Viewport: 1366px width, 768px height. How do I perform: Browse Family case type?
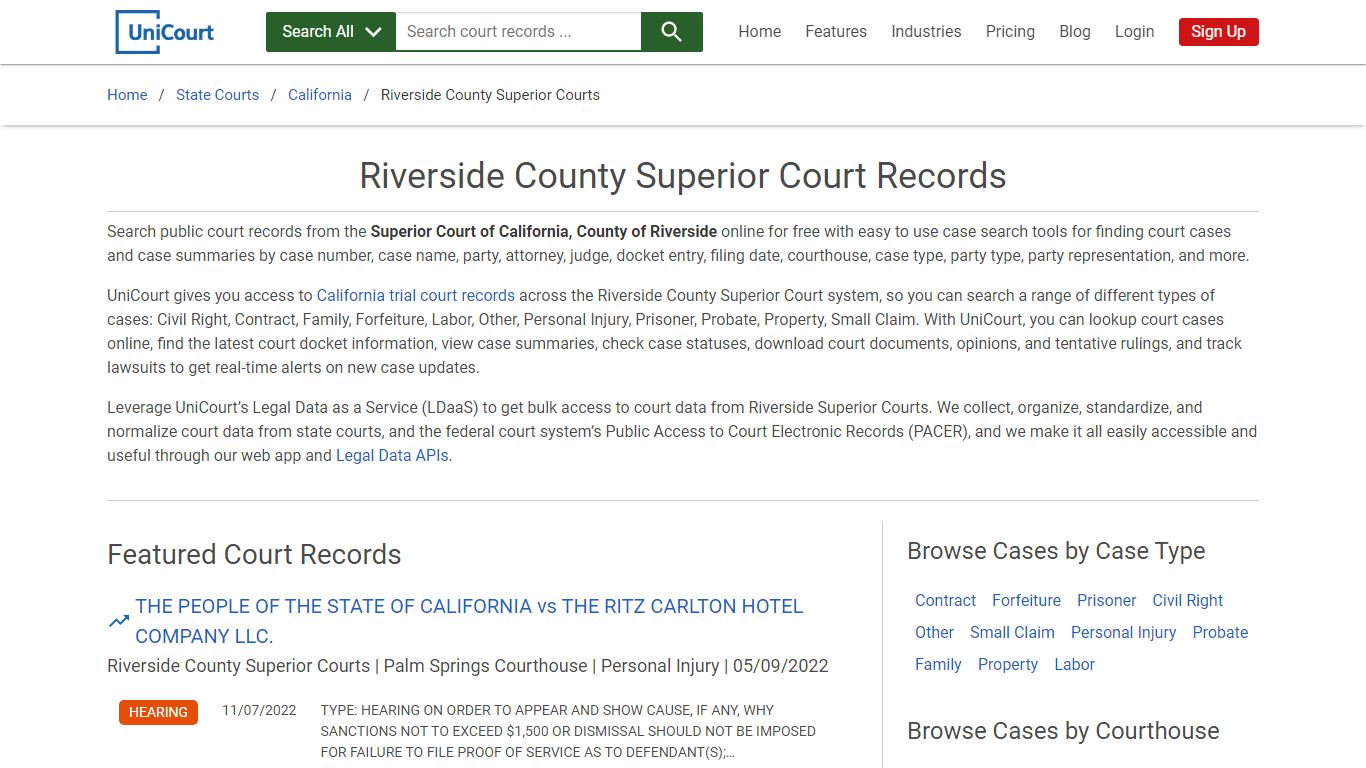pyautogui.click(x=938, y=665)
